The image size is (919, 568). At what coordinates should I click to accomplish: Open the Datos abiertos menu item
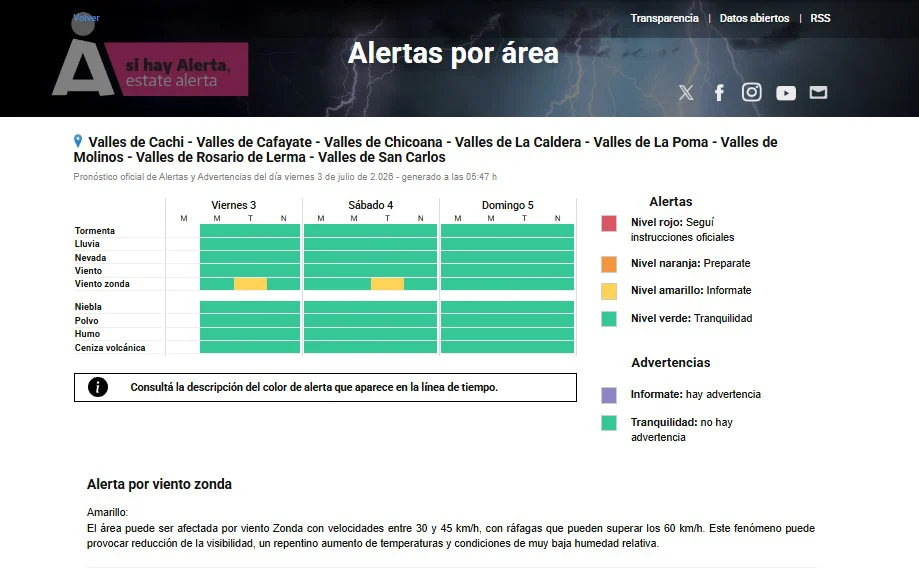pos(754,18)
